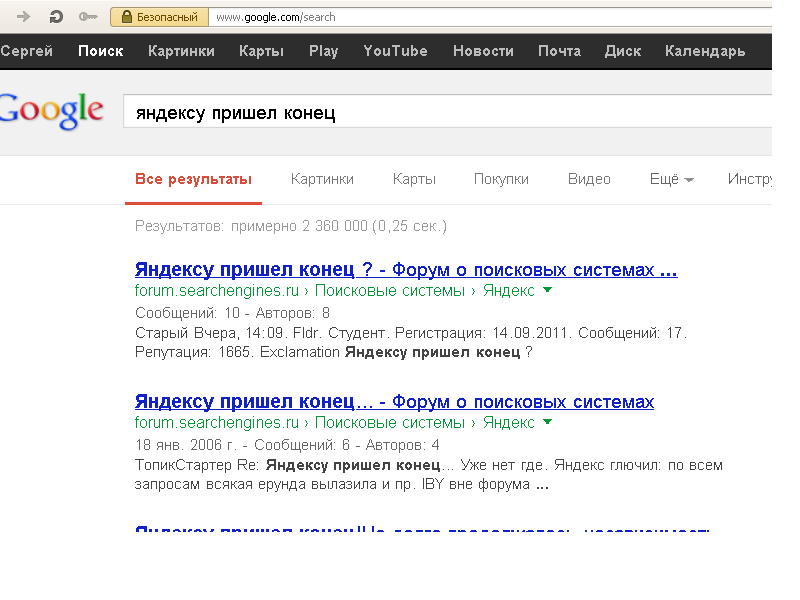Expand green arrow next to first result's URL
The width and height of the screenshot is (800, 600).
tap(547, 290)
